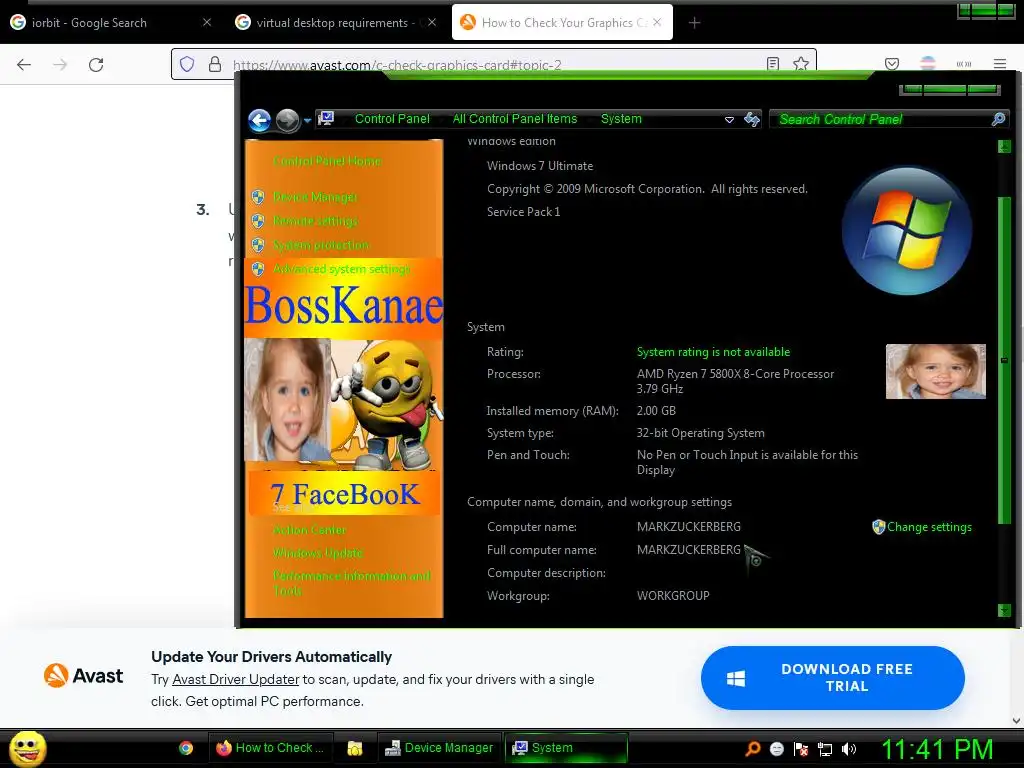Click the green vertical scrollbar thumb

tap(1004, 359)
